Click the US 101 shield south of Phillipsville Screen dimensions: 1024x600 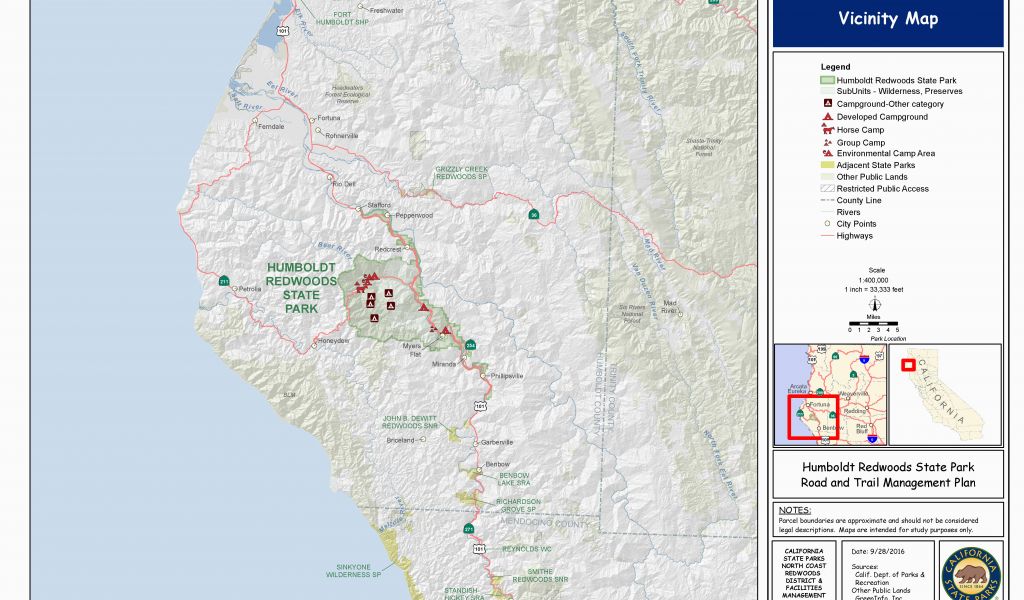pyautogui.click(x=480, y=405)
